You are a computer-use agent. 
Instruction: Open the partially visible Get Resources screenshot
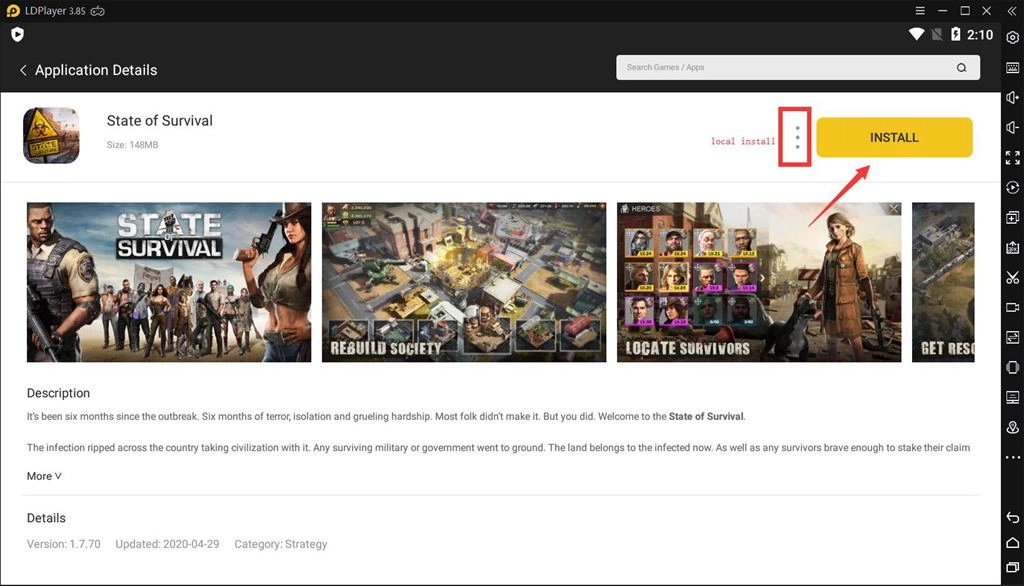pos(943,282)
